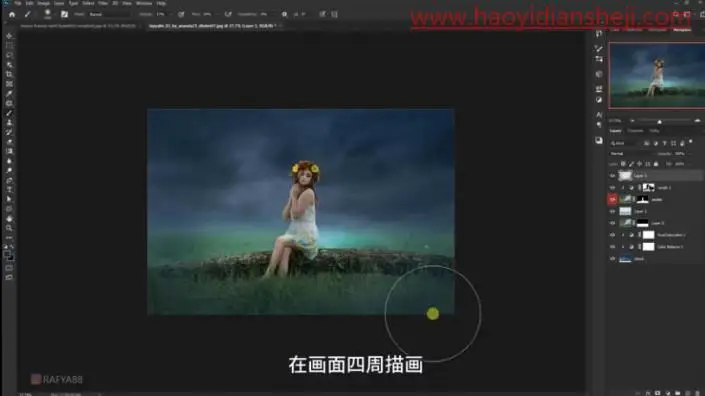705x396 pixels.
Task: Select the Spot Healing Brush tool
Action: pos(9,103)
